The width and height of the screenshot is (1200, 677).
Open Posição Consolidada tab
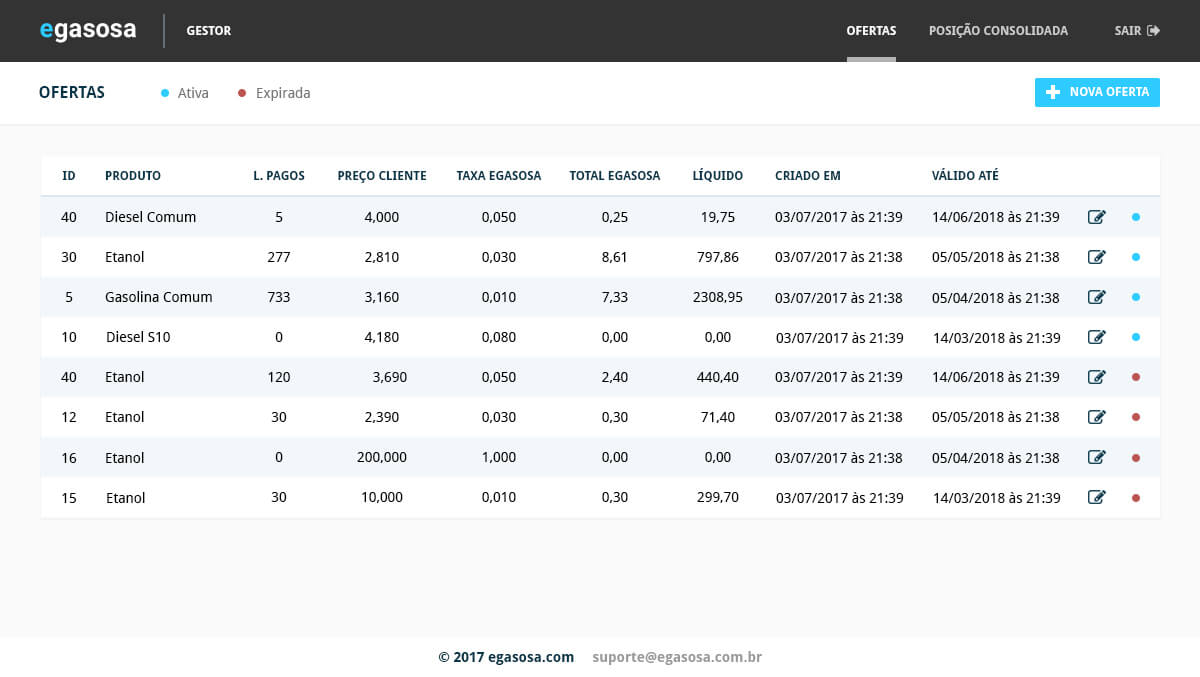(x=998, y=31)
